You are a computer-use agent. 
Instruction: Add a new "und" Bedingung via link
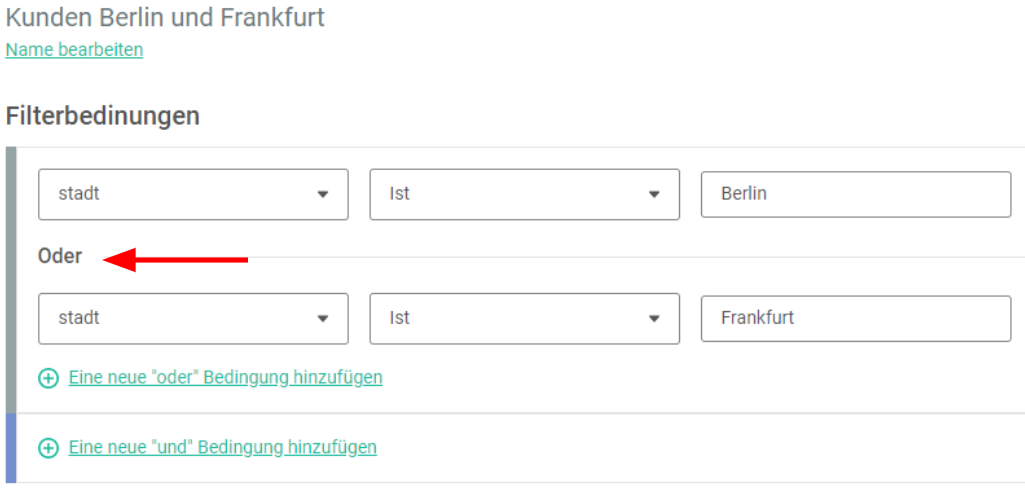click(223, 448)
